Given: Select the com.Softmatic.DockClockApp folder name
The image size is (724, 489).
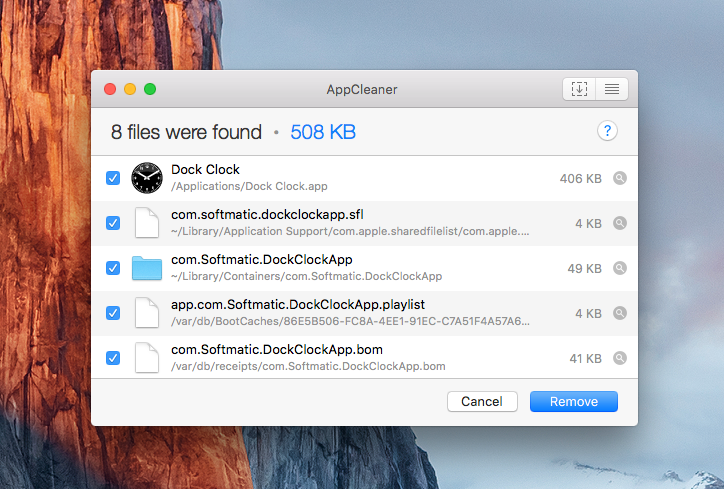Looking at the screenshot, I should (x=261, y=260).
